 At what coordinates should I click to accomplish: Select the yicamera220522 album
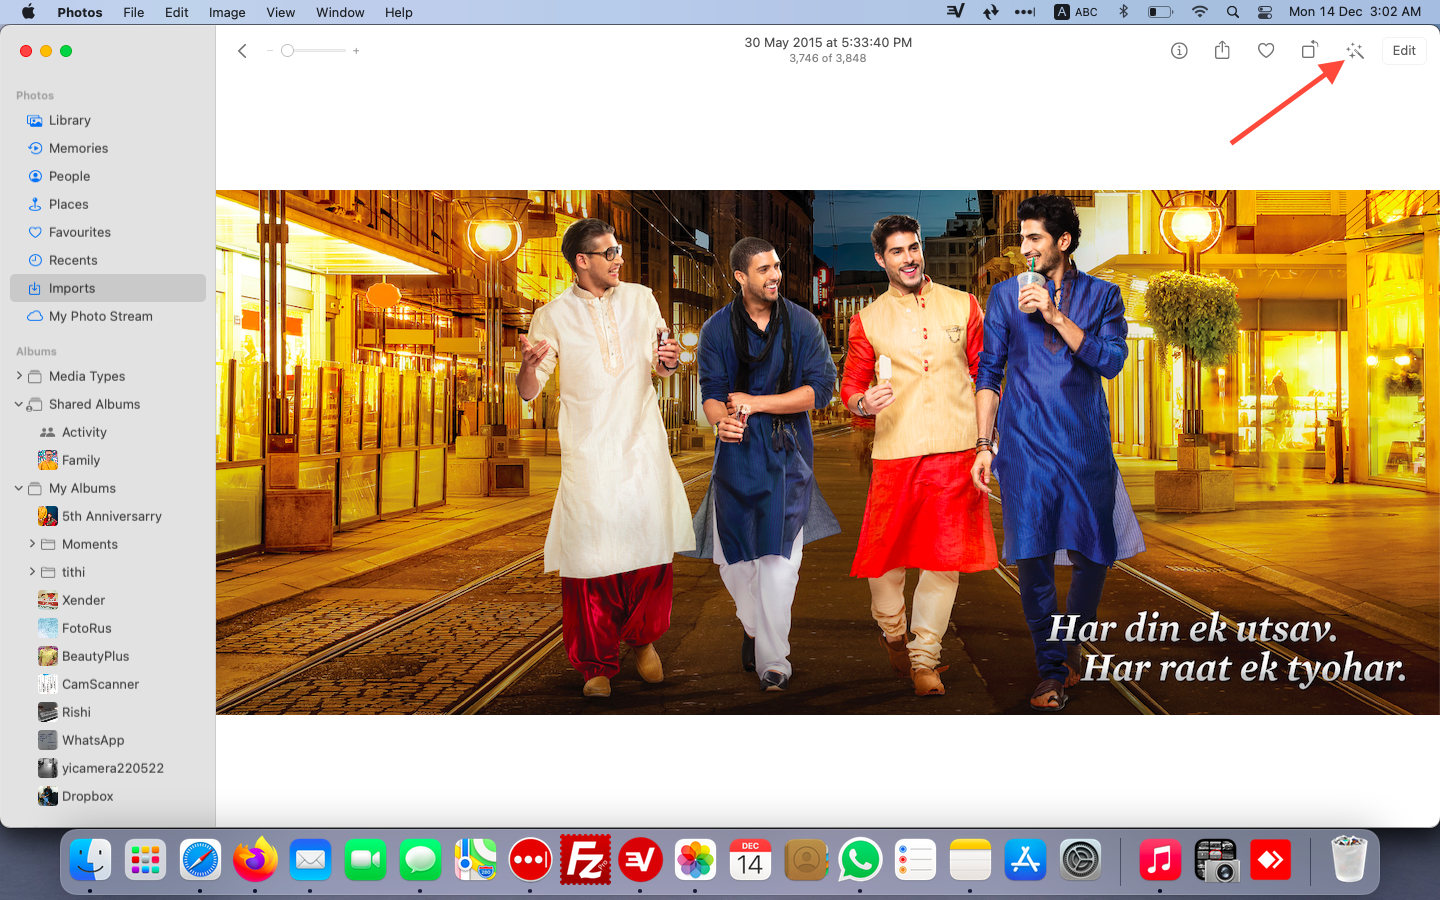pyautogui.click(x=108, y=768)
